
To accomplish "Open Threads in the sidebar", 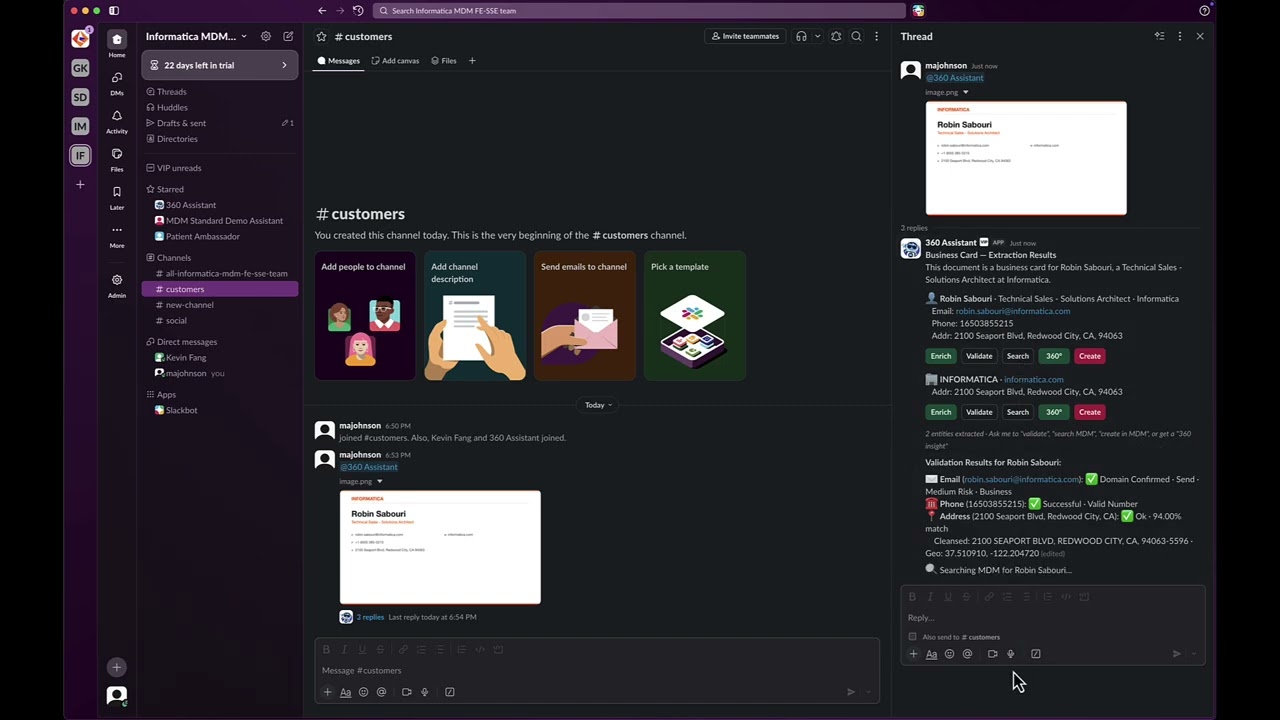I will (x=220, y=92).
